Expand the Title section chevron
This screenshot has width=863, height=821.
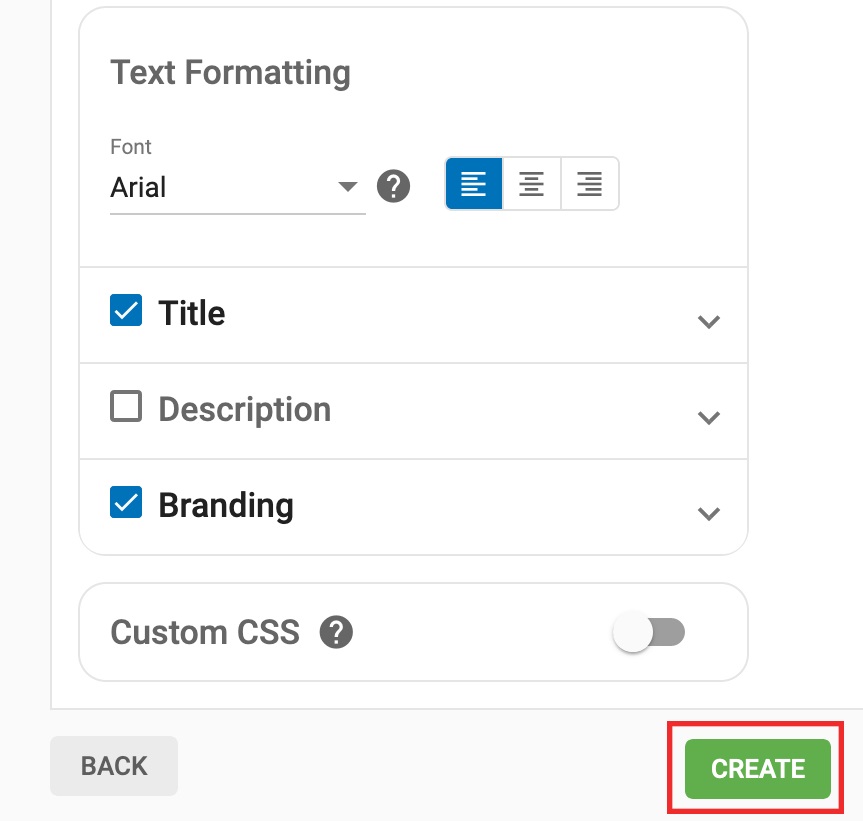click(x=708, y=321)
